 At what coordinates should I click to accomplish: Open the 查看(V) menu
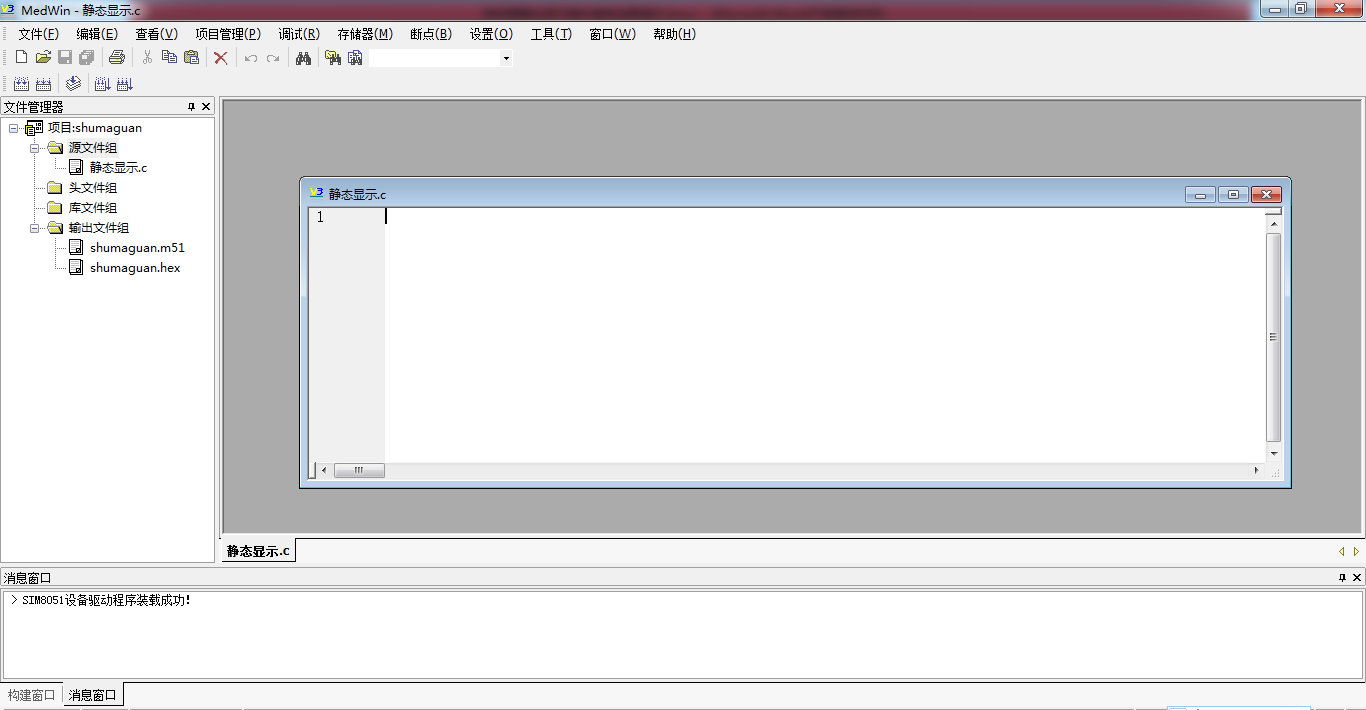click(156, 34)
